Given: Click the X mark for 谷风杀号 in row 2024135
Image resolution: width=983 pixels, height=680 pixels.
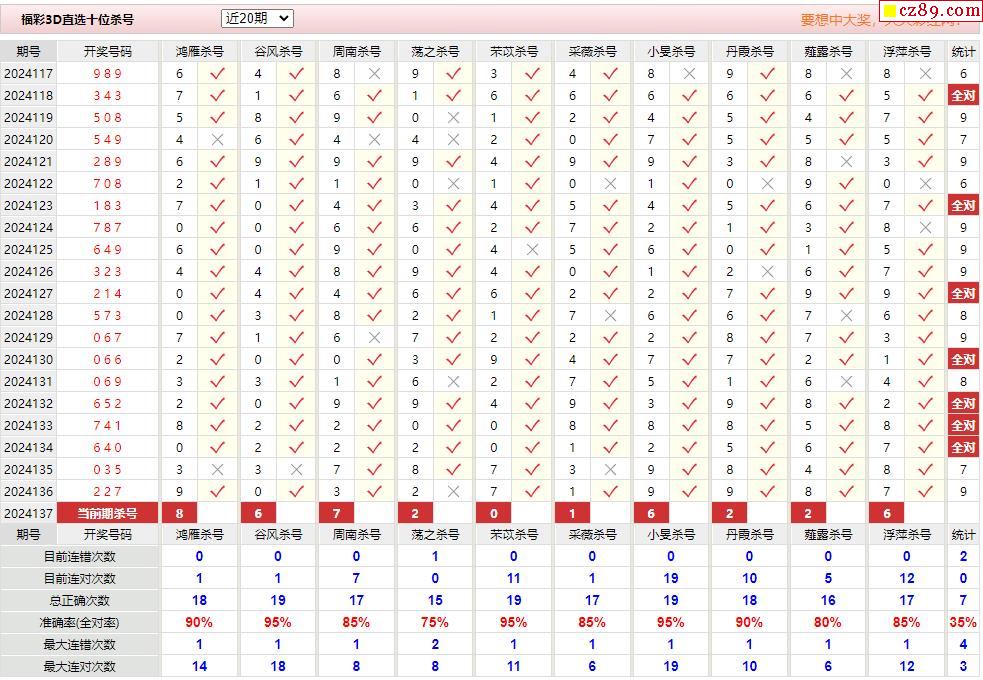Looking at the screenshot, I should point(296,469).
